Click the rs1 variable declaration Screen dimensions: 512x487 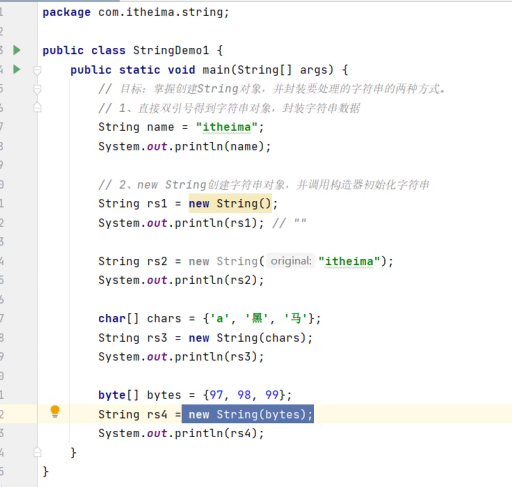coord(157,204)
